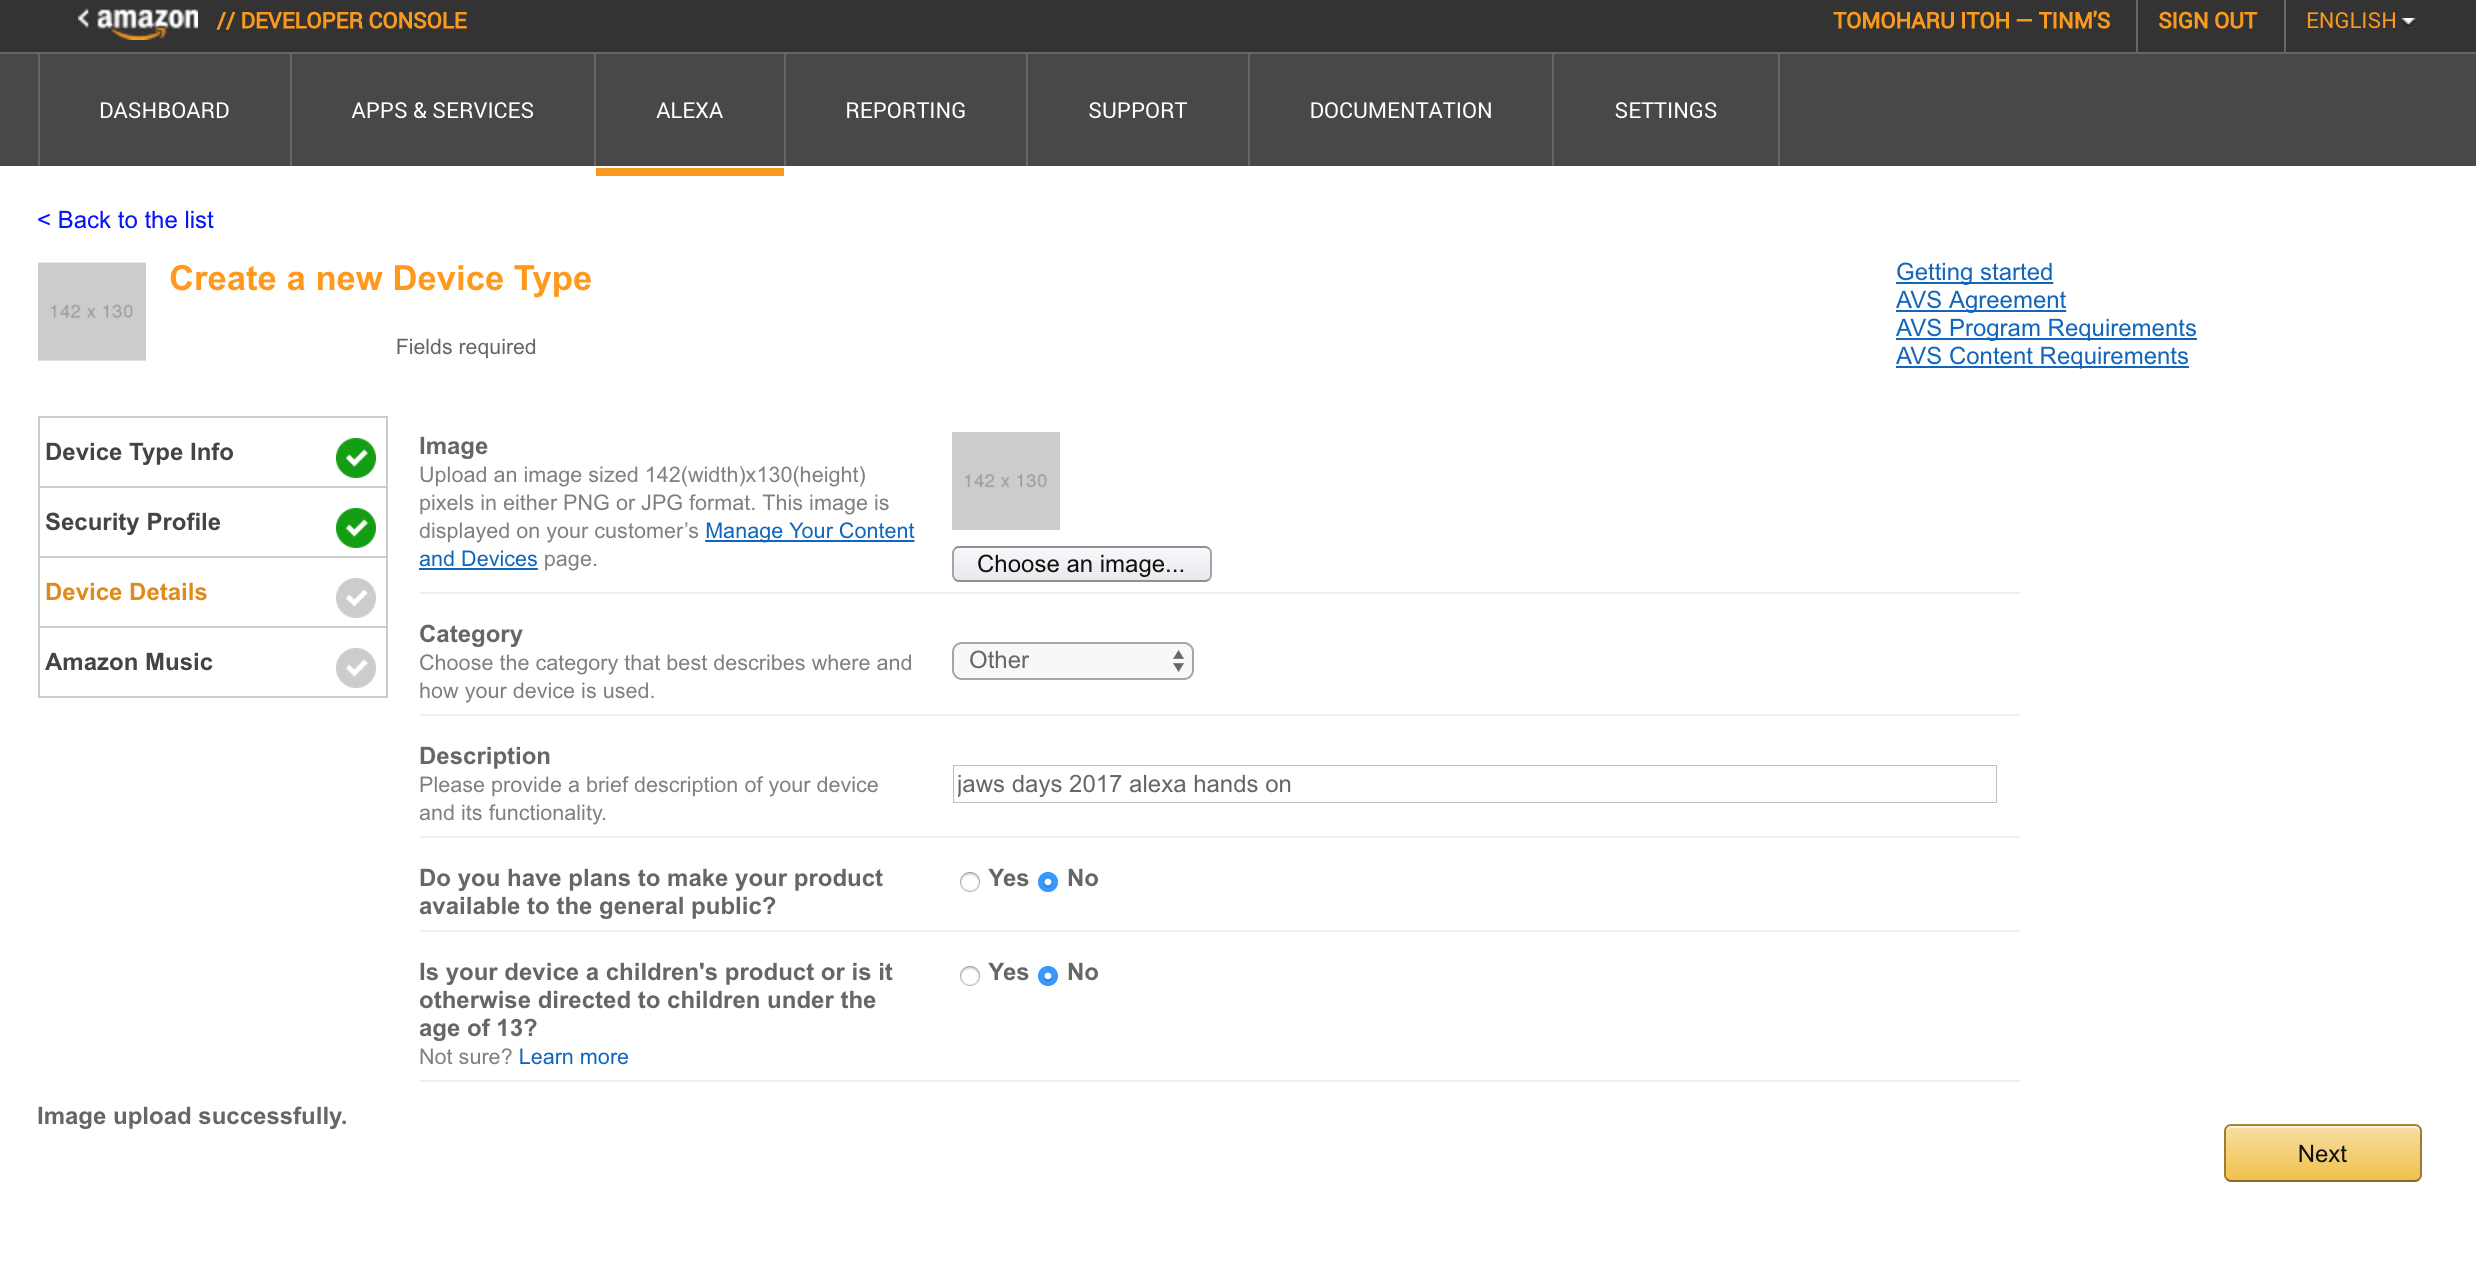Click the description input field

(1472, 783)
